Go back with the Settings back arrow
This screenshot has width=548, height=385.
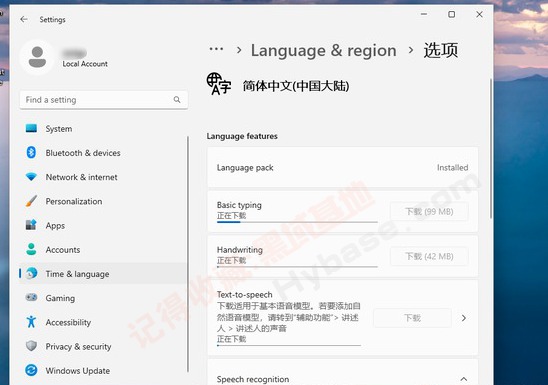(x=24, y=19)
